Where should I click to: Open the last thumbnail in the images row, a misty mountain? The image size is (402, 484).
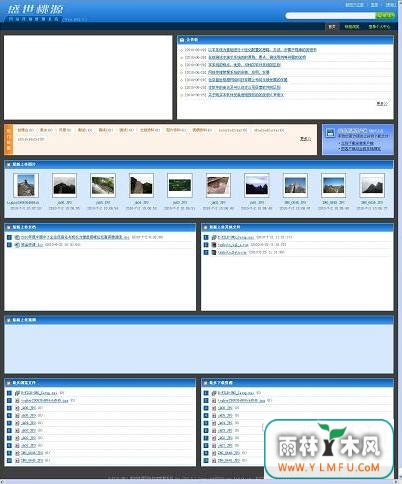pyautogui.click(x=372, y=185)
